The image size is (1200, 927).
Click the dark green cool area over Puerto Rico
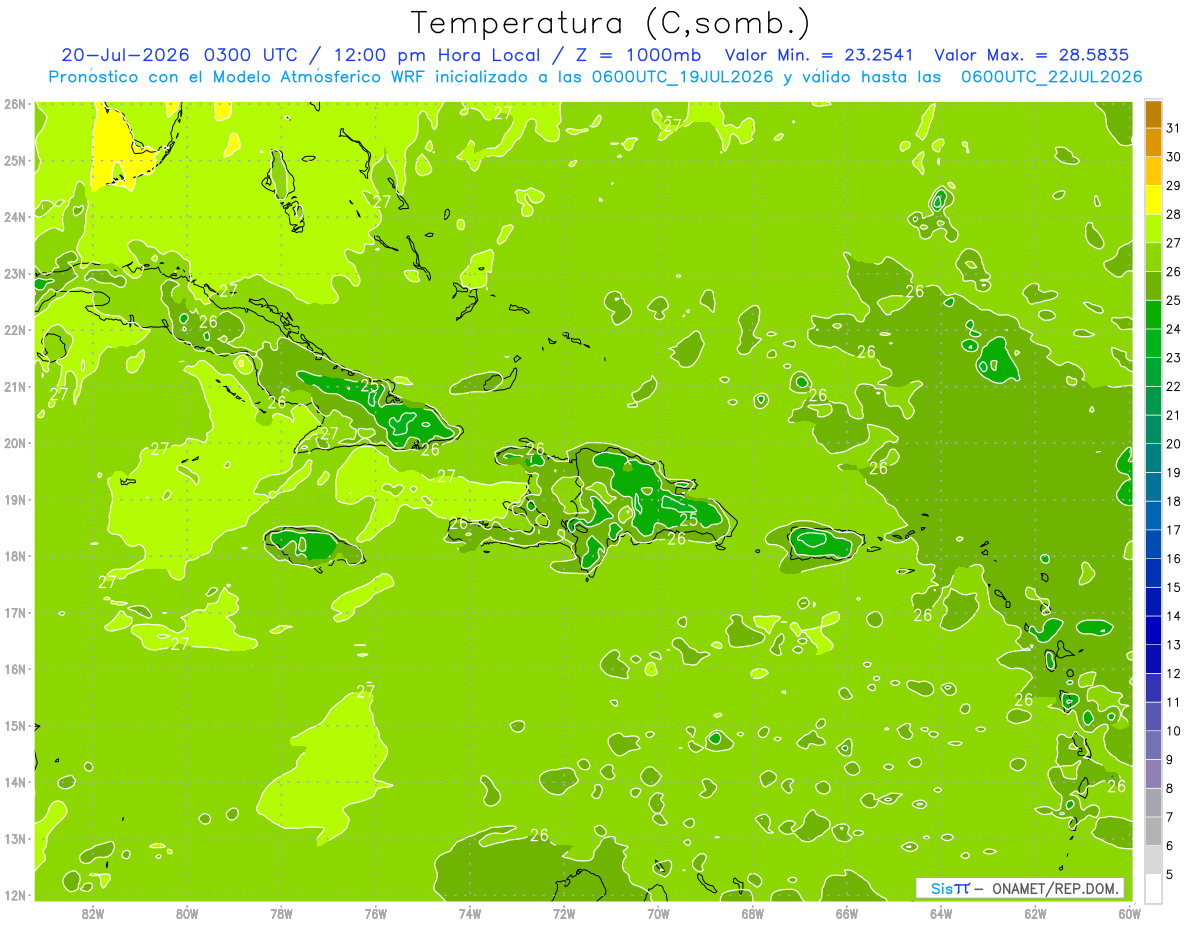pos(822,542)
